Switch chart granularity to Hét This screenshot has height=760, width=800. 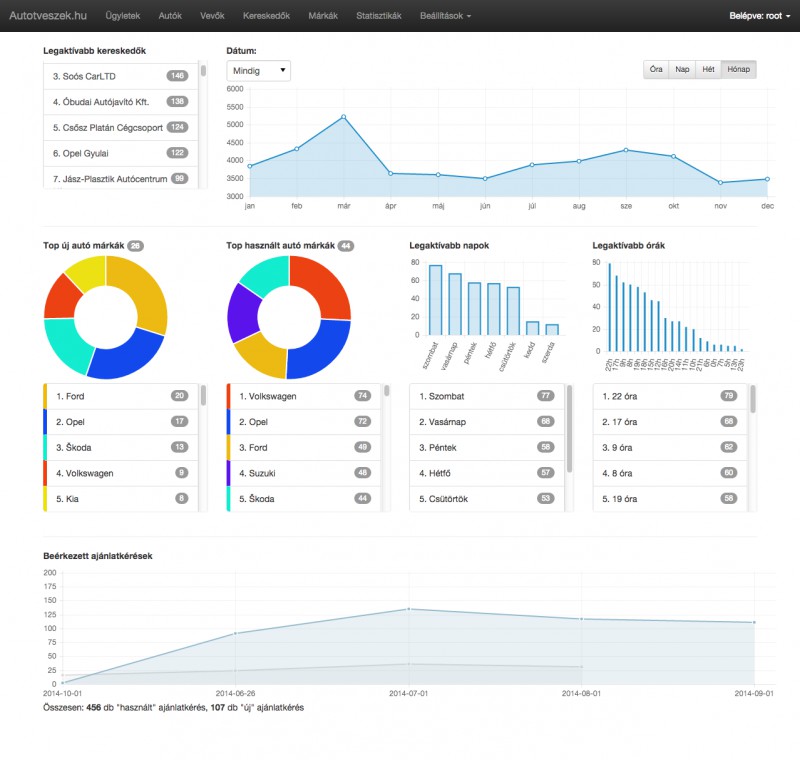click(708, 69)
